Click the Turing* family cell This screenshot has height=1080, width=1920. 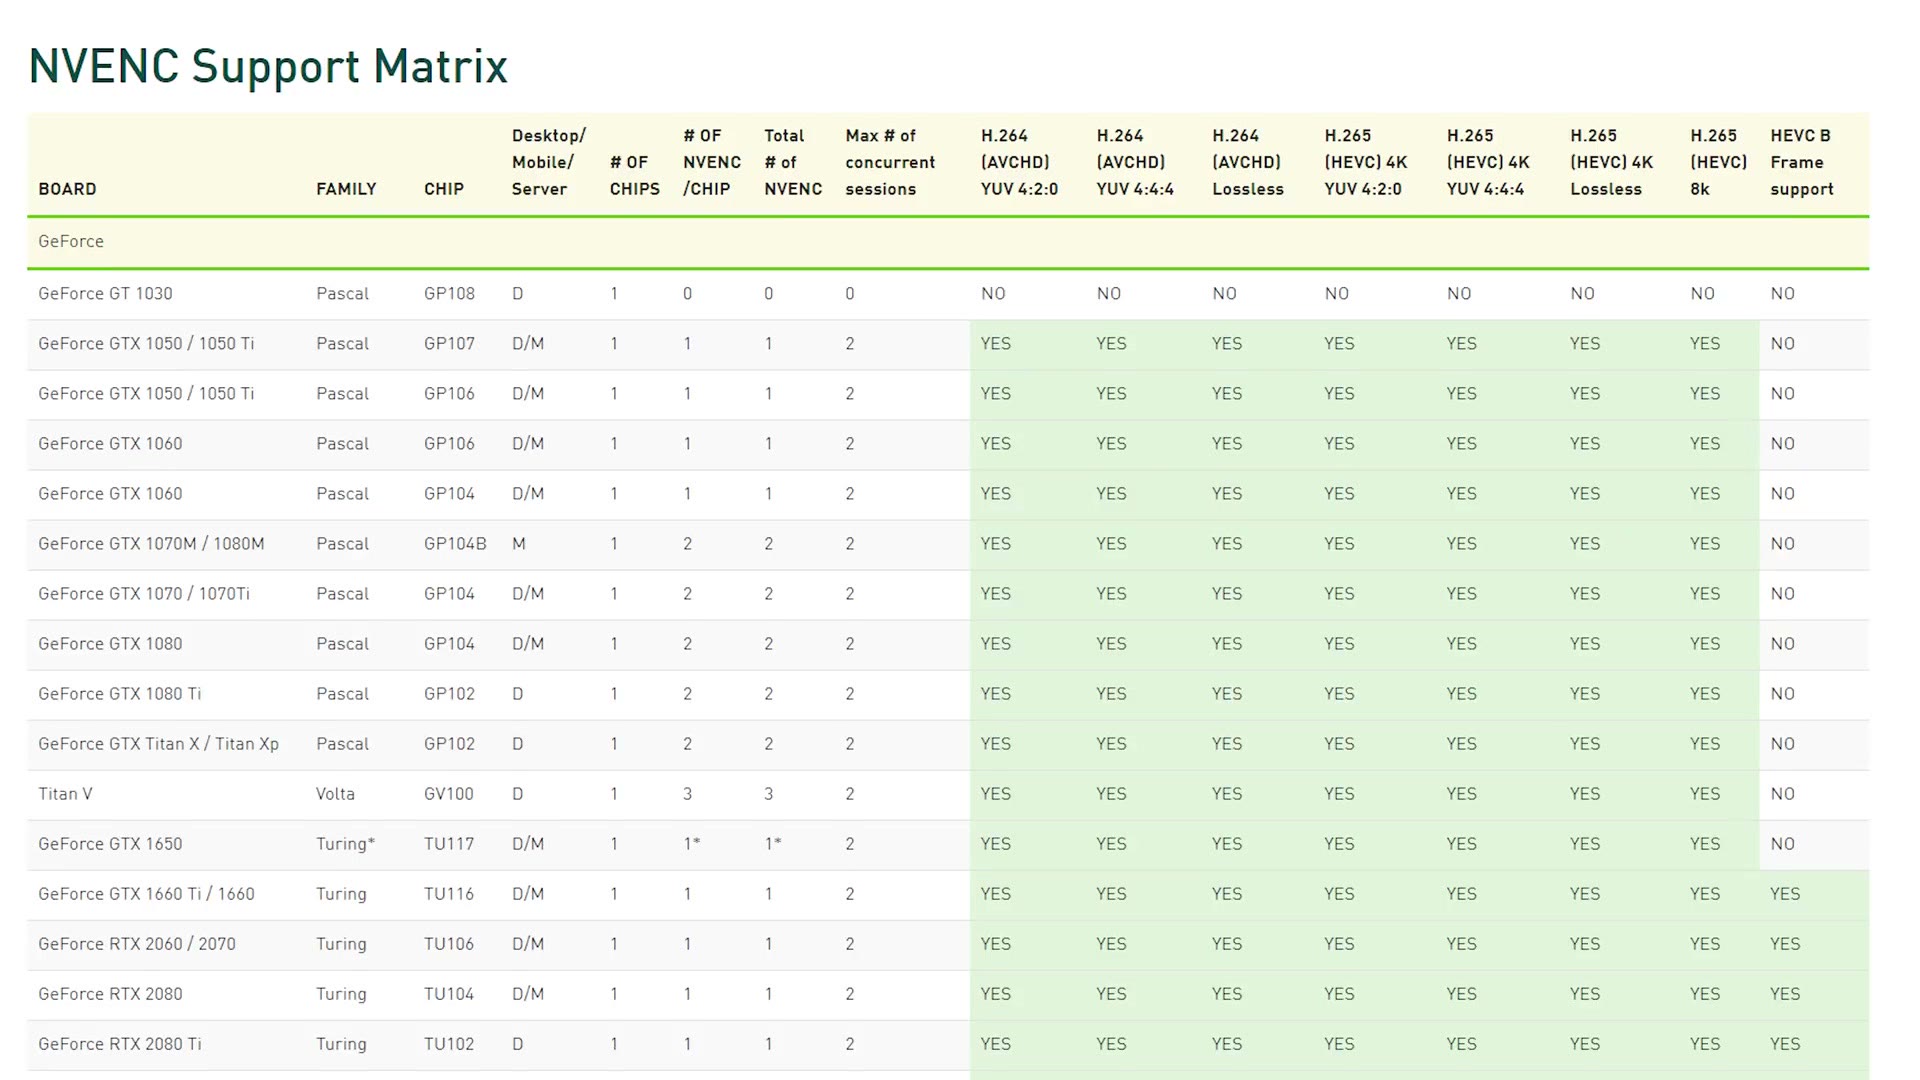point(345,843)
